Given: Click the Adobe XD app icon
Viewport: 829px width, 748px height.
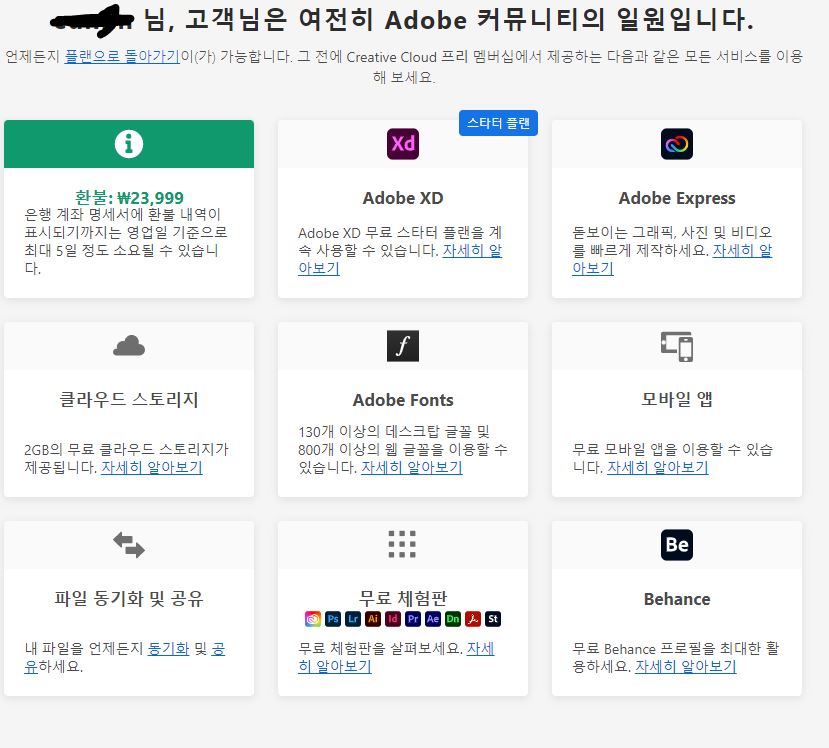Looking at the screenshot, I should (403, 144).
